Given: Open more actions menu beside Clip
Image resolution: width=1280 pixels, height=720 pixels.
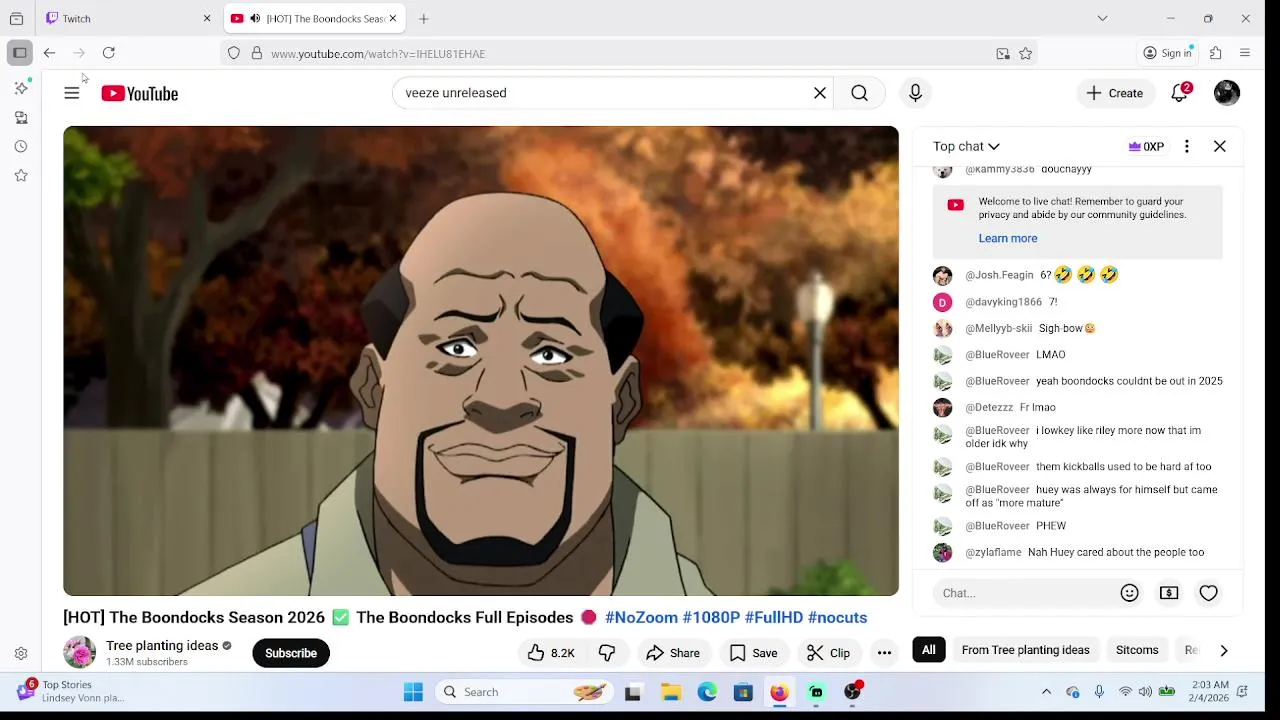Looking at the screenshot, I should click(884, 653).
